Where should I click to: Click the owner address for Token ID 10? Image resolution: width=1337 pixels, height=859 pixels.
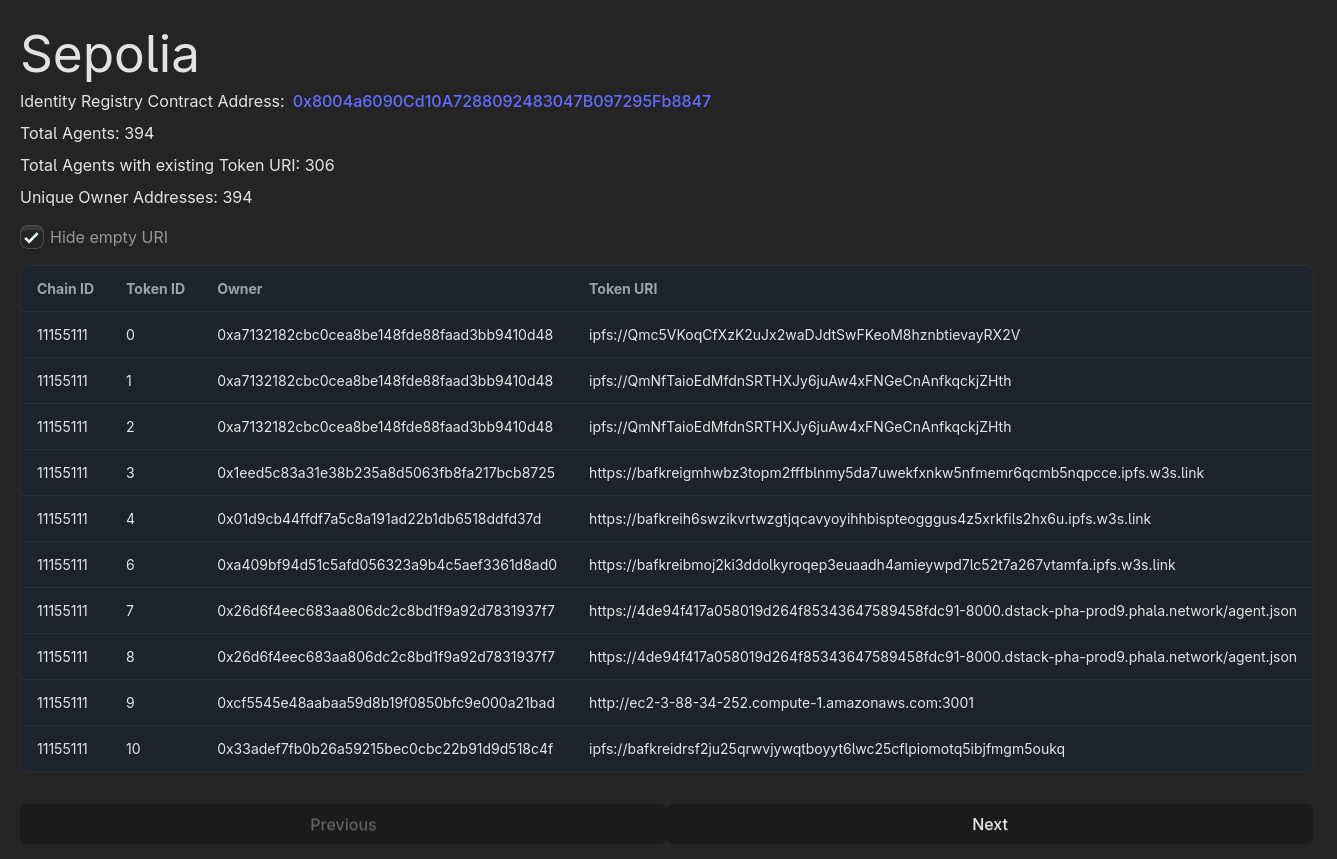click(x=384, y=749)
